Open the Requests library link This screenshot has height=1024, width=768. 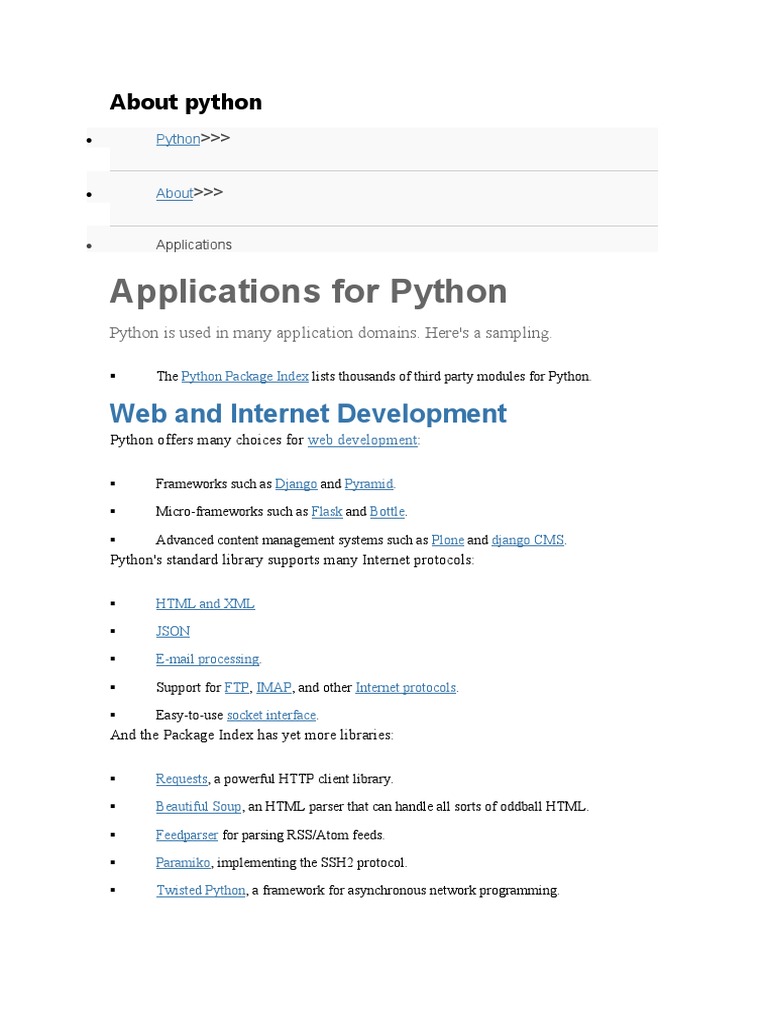181,779
